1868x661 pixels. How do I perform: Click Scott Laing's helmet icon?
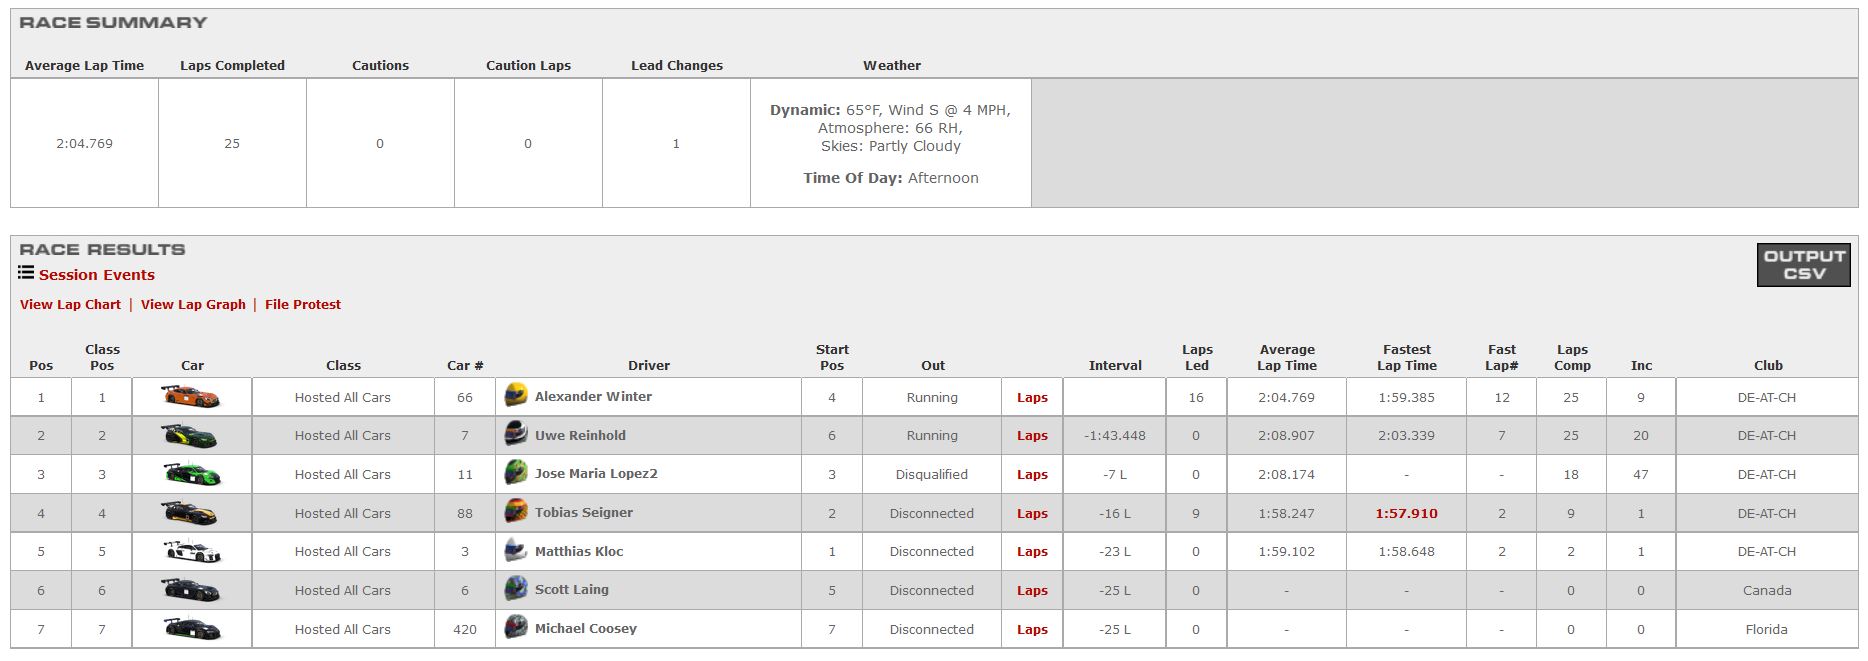coord(516,589)
